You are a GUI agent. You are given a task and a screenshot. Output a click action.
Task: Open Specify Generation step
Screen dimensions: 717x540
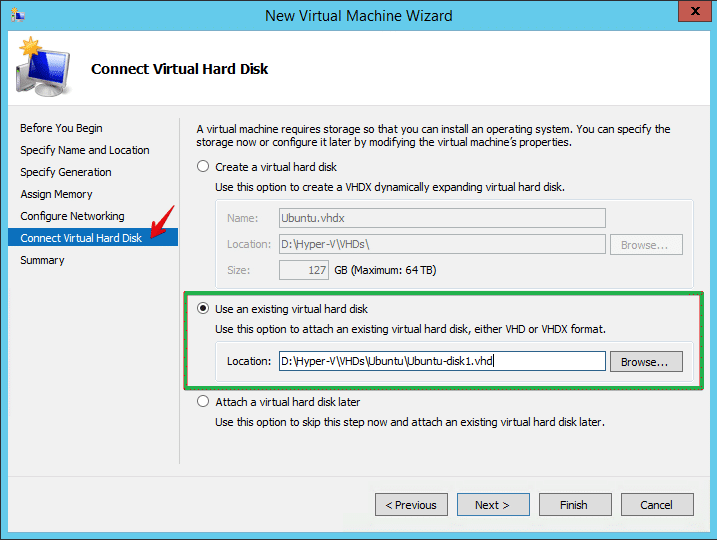click(x=66, y=172)
